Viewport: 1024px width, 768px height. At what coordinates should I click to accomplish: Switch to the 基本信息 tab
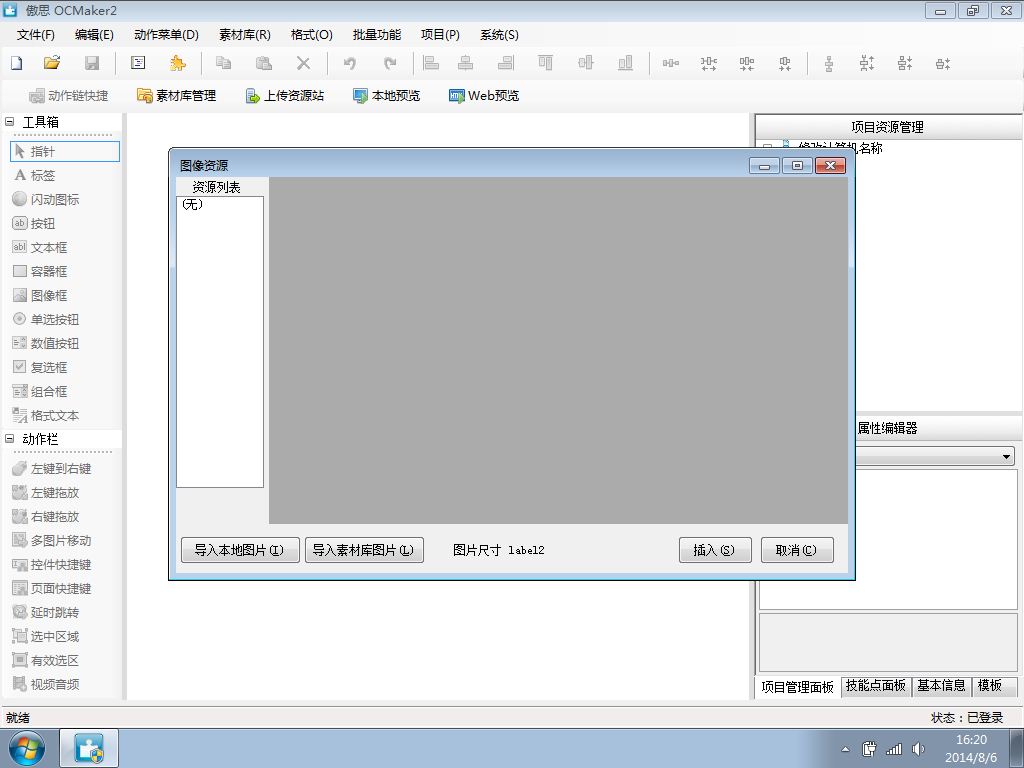[941, 686]
